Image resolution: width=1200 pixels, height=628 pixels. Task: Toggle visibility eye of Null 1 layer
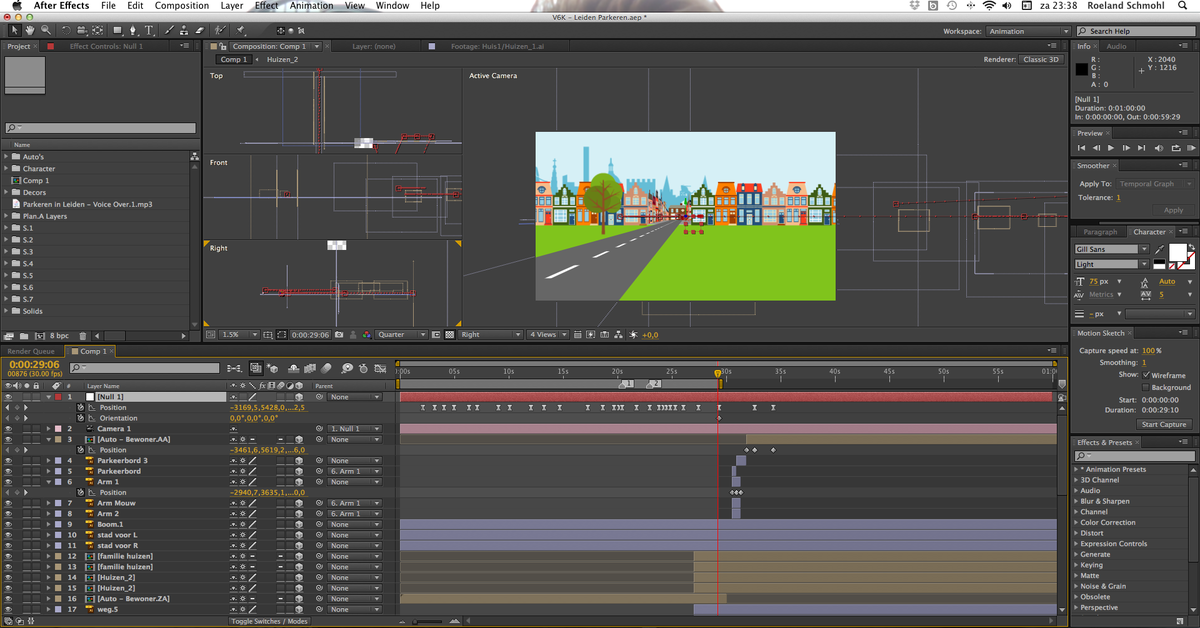[8, 397]
